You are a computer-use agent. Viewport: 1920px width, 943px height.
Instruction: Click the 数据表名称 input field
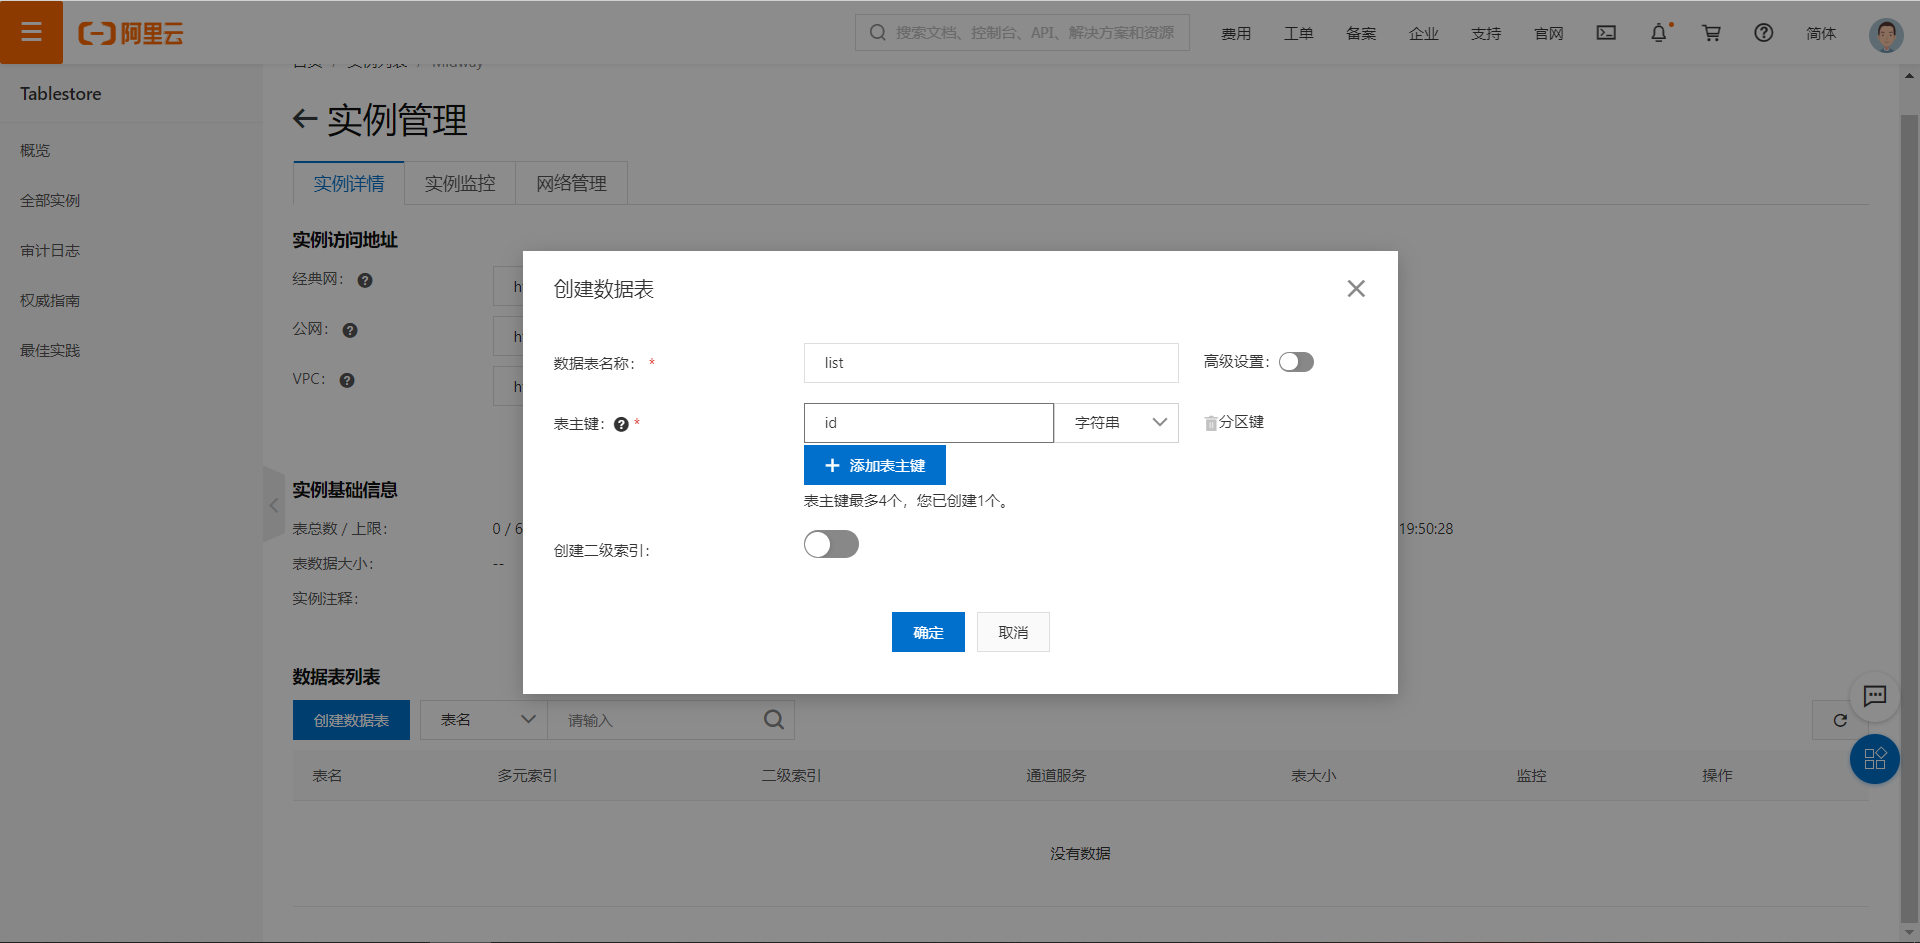[x=990, y=363]
